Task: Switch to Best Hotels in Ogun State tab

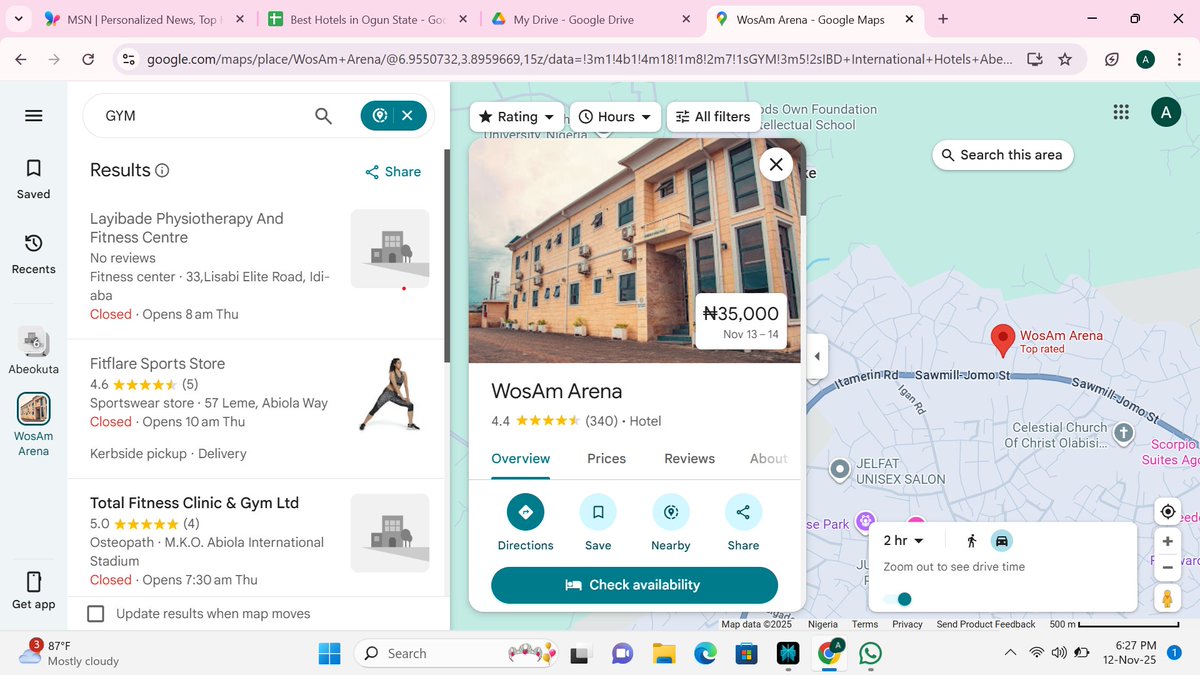Action: coord(366,19)
